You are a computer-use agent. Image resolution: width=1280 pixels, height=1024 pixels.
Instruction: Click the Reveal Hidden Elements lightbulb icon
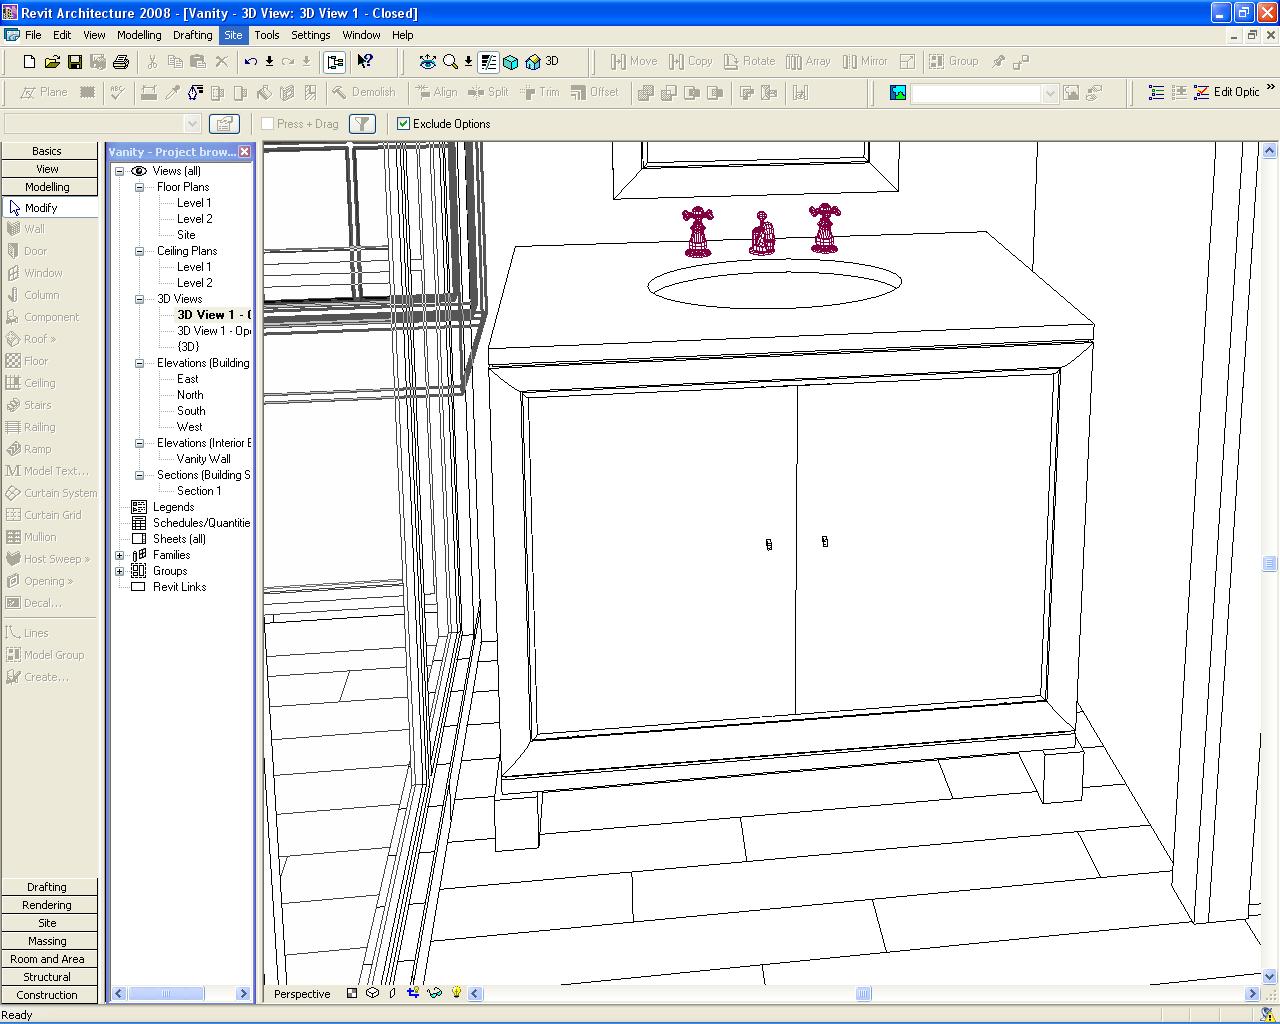(456, 993)
